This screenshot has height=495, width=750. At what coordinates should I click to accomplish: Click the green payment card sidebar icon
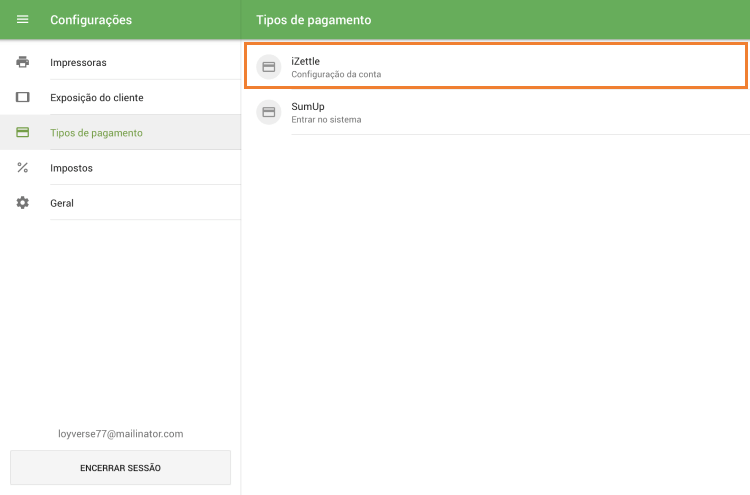22,132
